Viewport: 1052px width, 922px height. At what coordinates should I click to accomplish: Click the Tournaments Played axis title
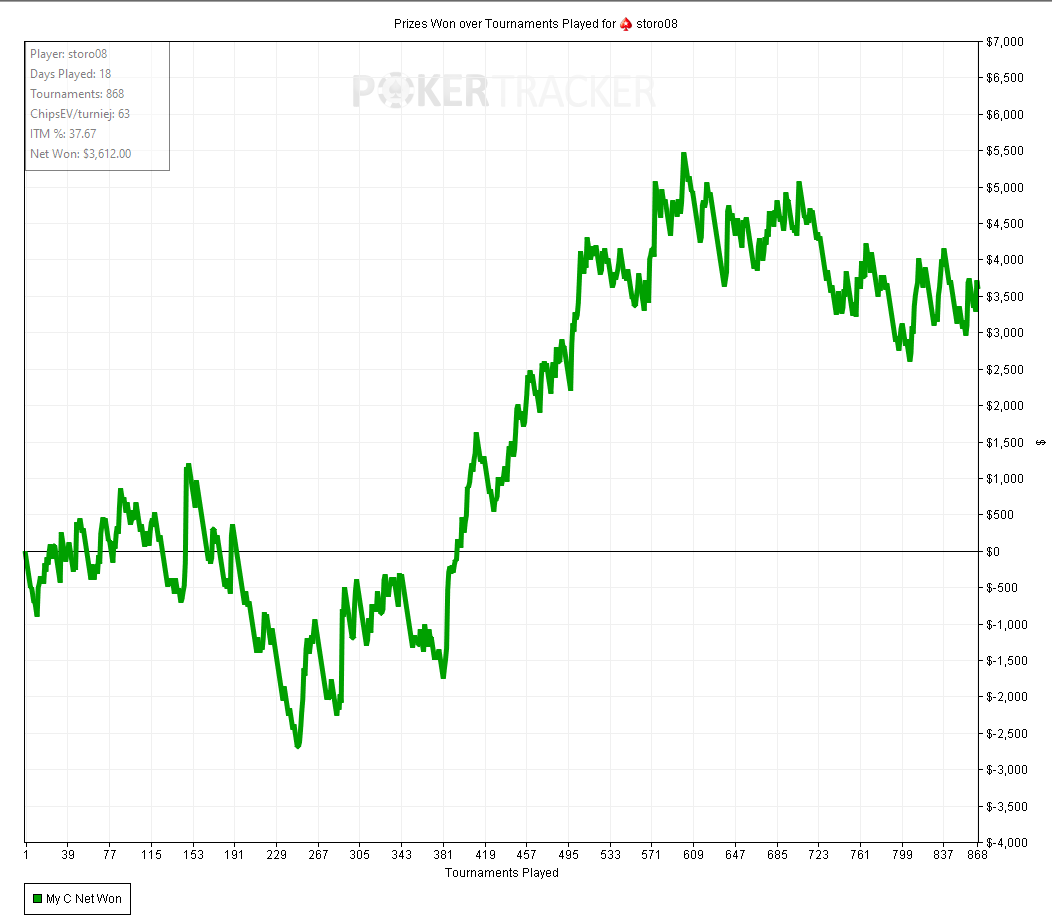(501, 873)
